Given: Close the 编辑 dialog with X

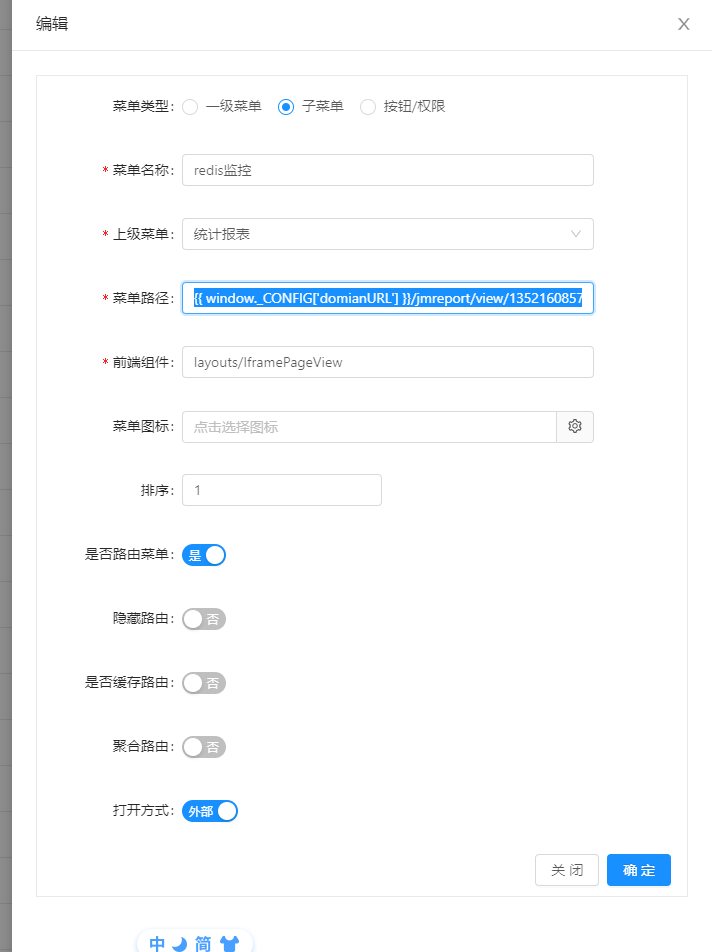Looking at the screenshot, I should click(x=683, y=24).
